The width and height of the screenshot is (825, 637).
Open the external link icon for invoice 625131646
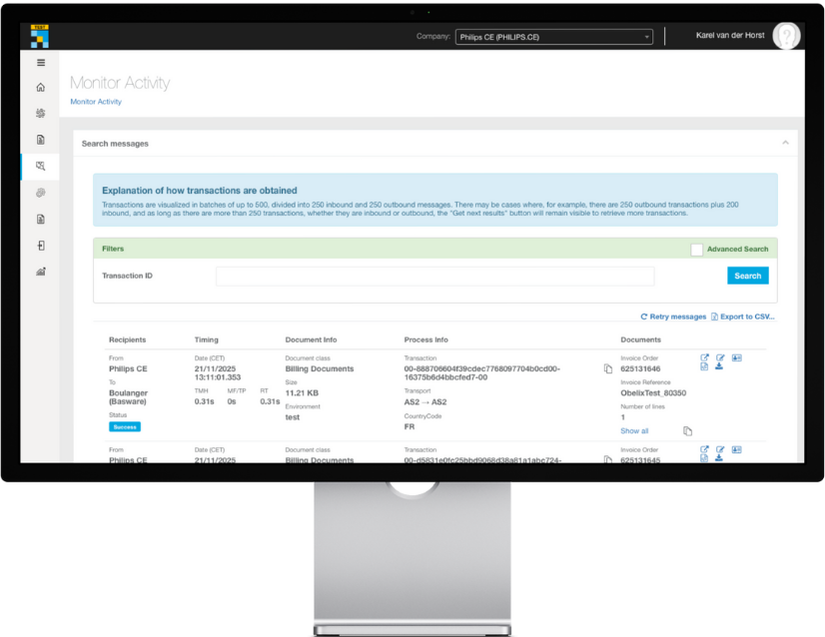click(x=705, y=357)
